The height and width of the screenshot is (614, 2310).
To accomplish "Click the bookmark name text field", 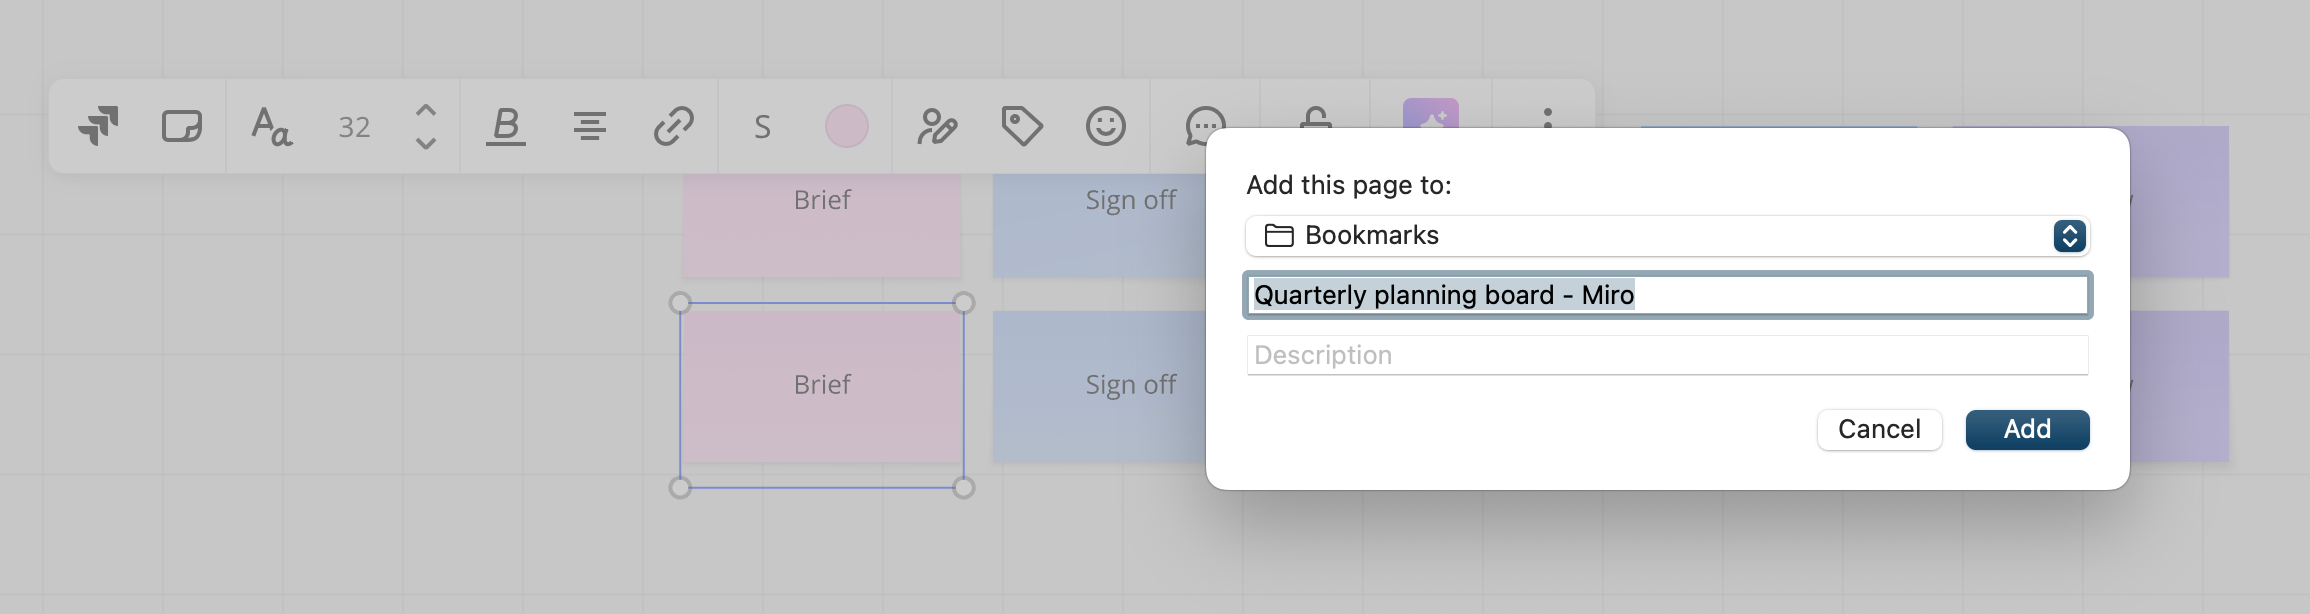I will (1668, 295).
